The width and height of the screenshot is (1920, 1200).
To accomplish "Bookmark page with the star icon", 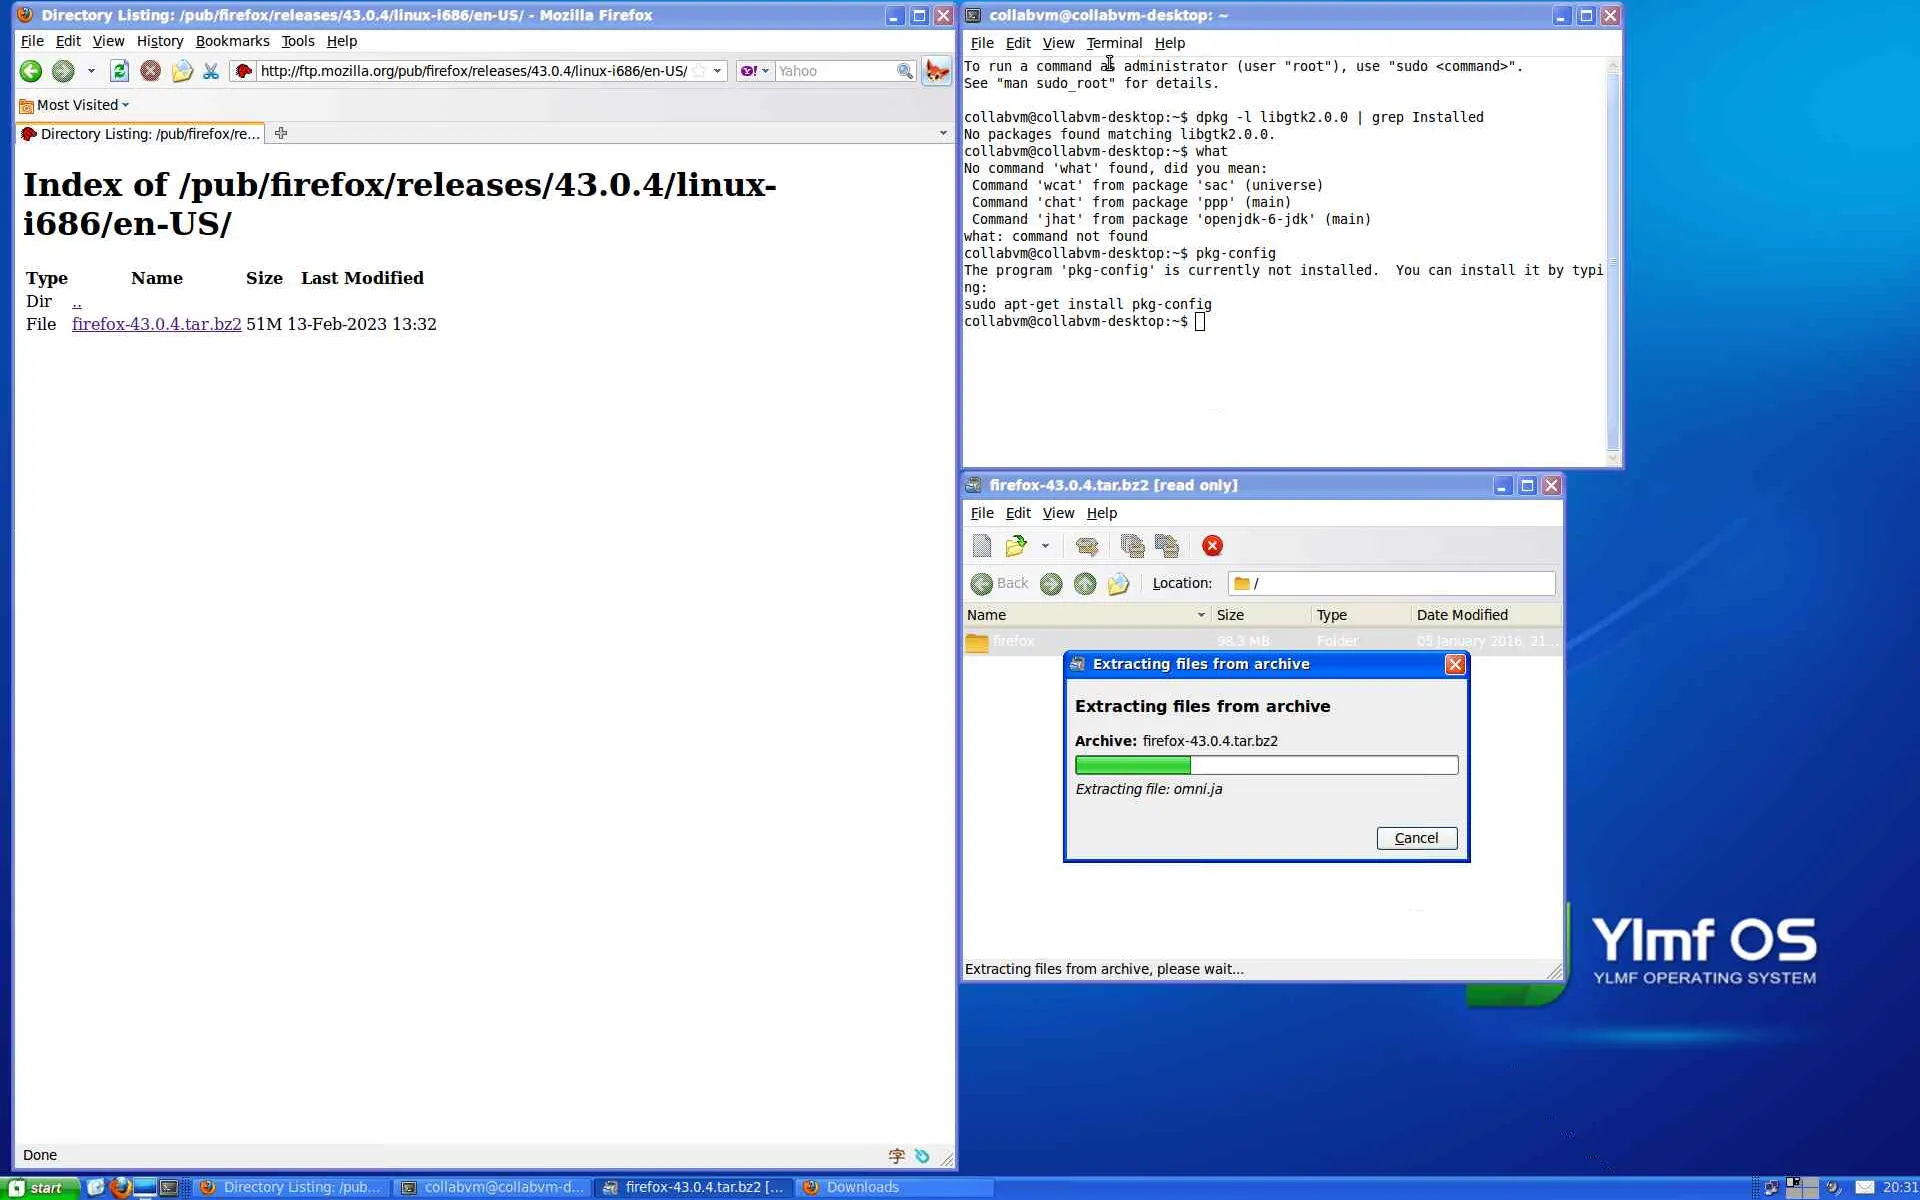I will [700, 71].
